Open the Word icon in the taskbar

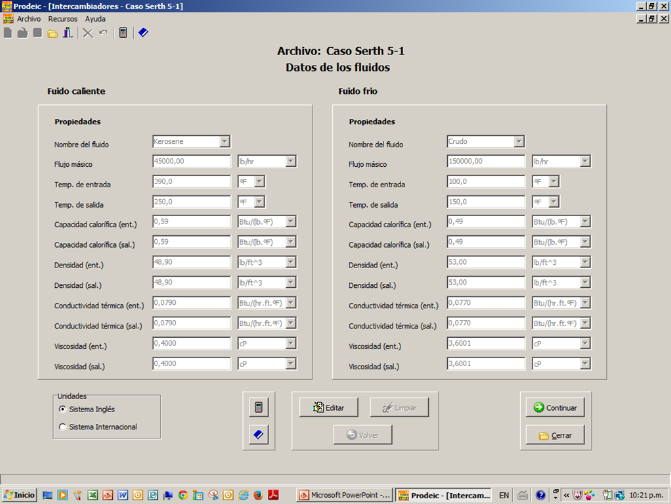[x=122, y=495]
